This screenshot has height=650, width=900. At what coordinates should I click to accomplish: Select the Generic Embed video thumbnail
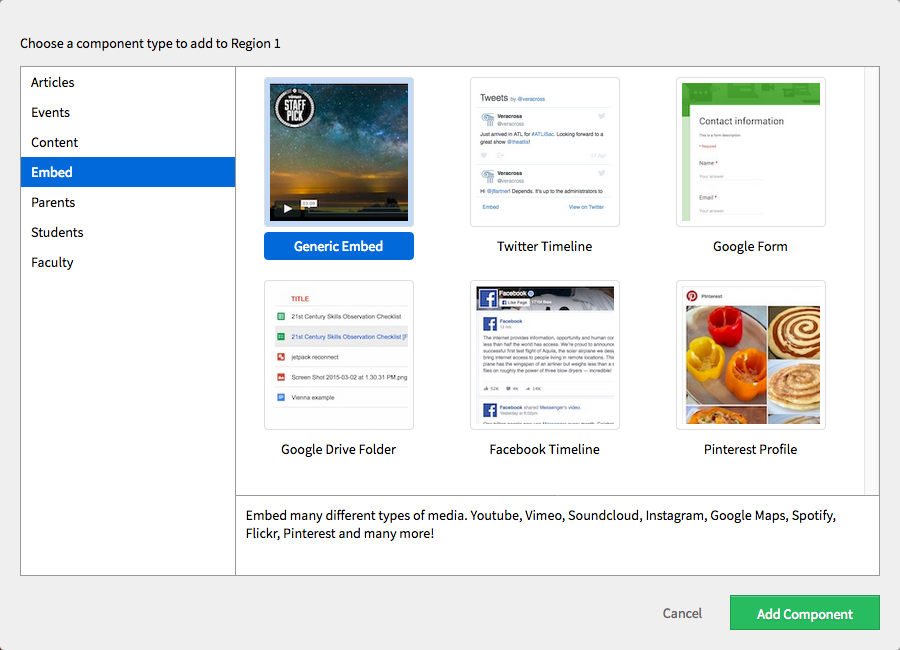point(338,152)
